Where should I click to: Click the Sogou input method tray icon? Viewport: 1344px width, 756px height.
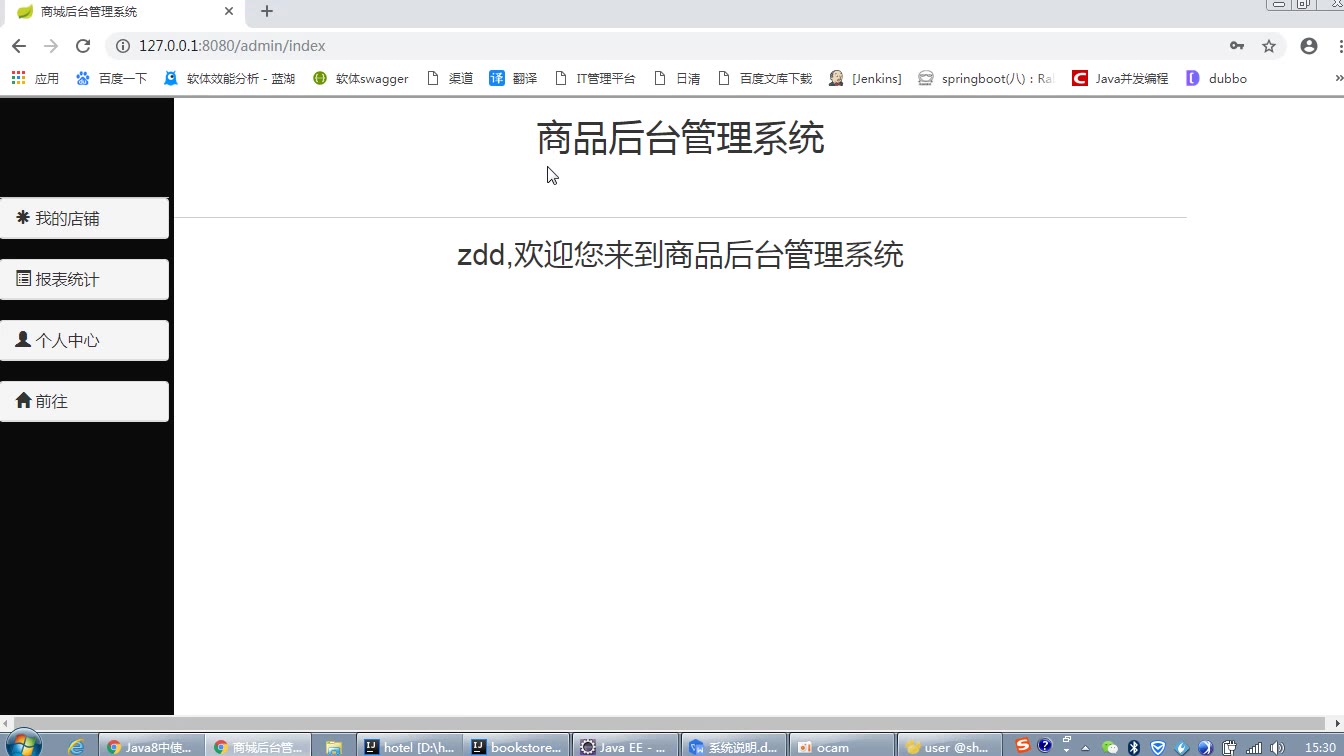pyautogui.click(x=1022, y=746)
